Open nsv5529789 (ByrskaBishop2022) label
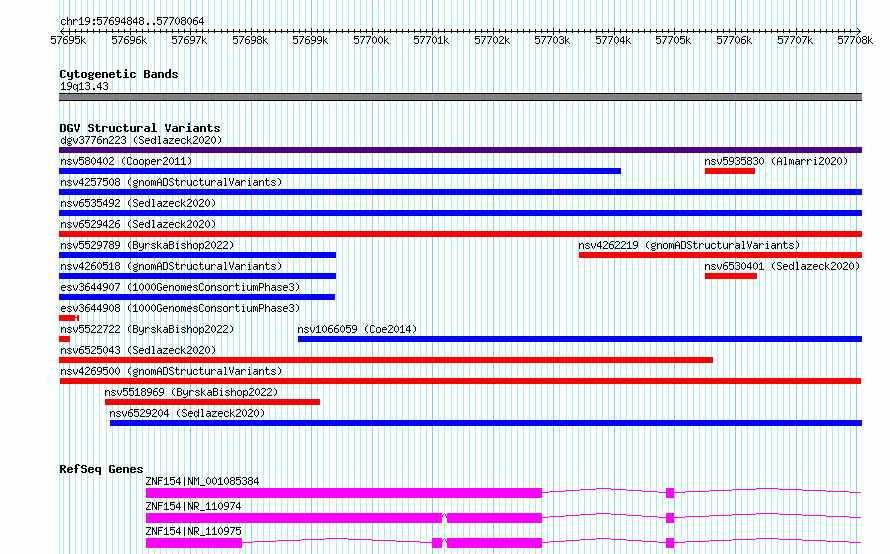 tap(147, 245)
